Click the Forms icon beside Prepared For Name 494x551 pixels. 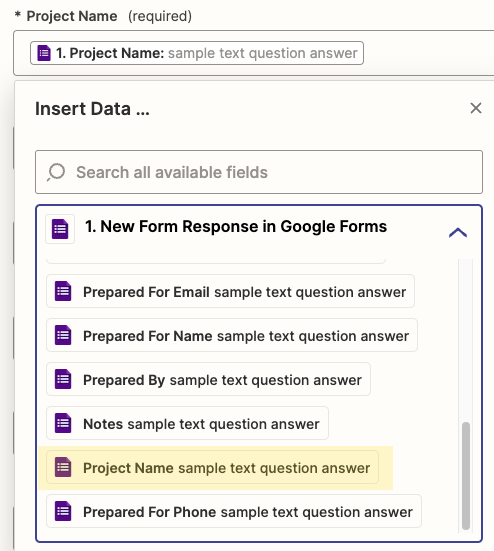(x=63, y=335)
